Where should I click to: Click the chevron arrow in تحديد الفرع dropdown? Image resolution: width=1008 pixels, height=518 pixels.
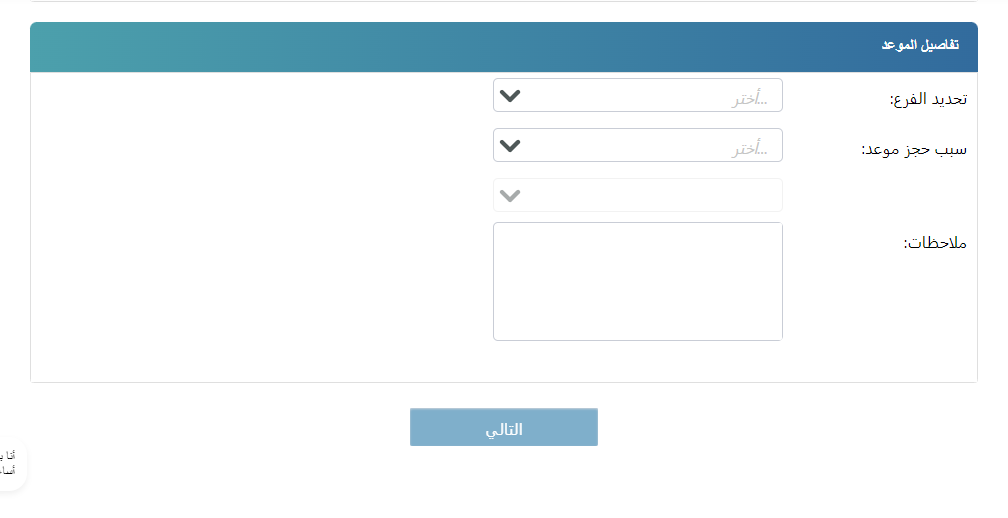point(510,96)
